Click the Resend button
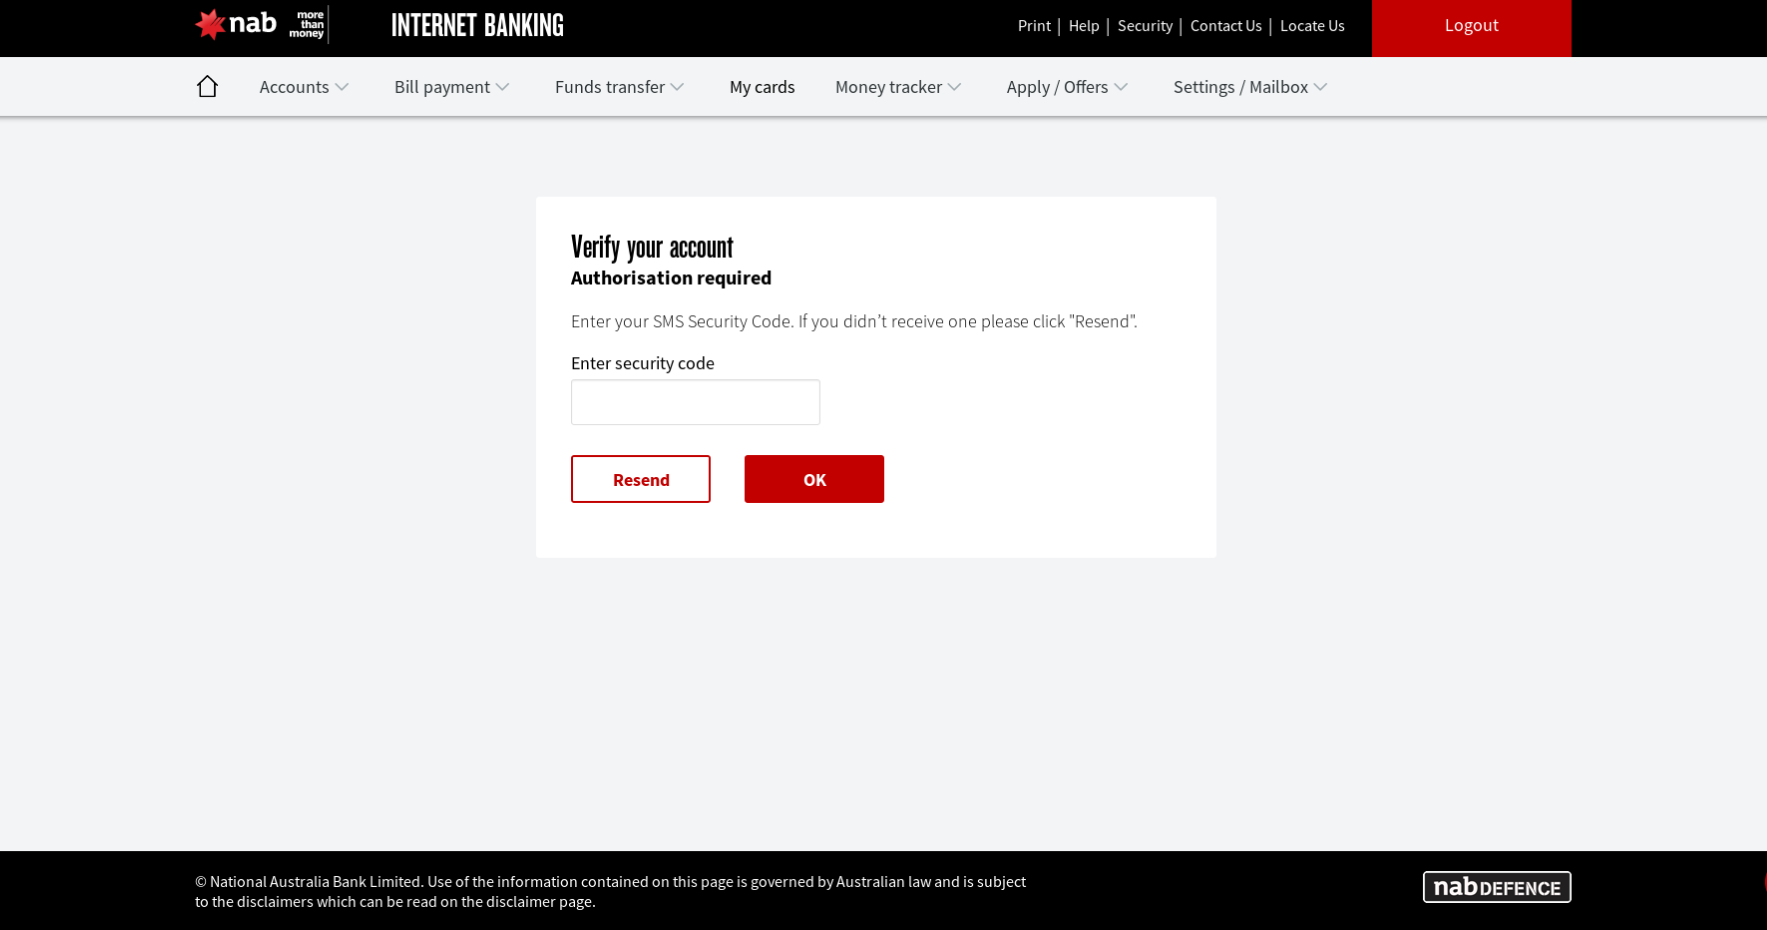This screenshot has height=930, width=1767. coord(640,479)
